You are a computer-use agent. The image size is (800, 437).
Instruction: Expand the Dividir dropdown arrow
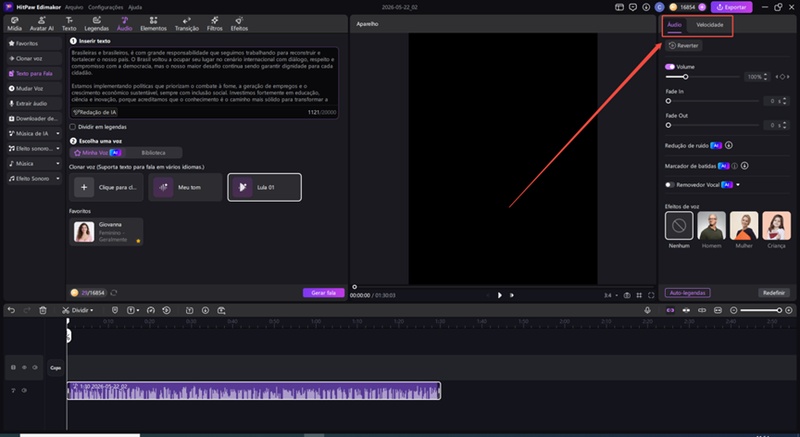pos(91,311)
